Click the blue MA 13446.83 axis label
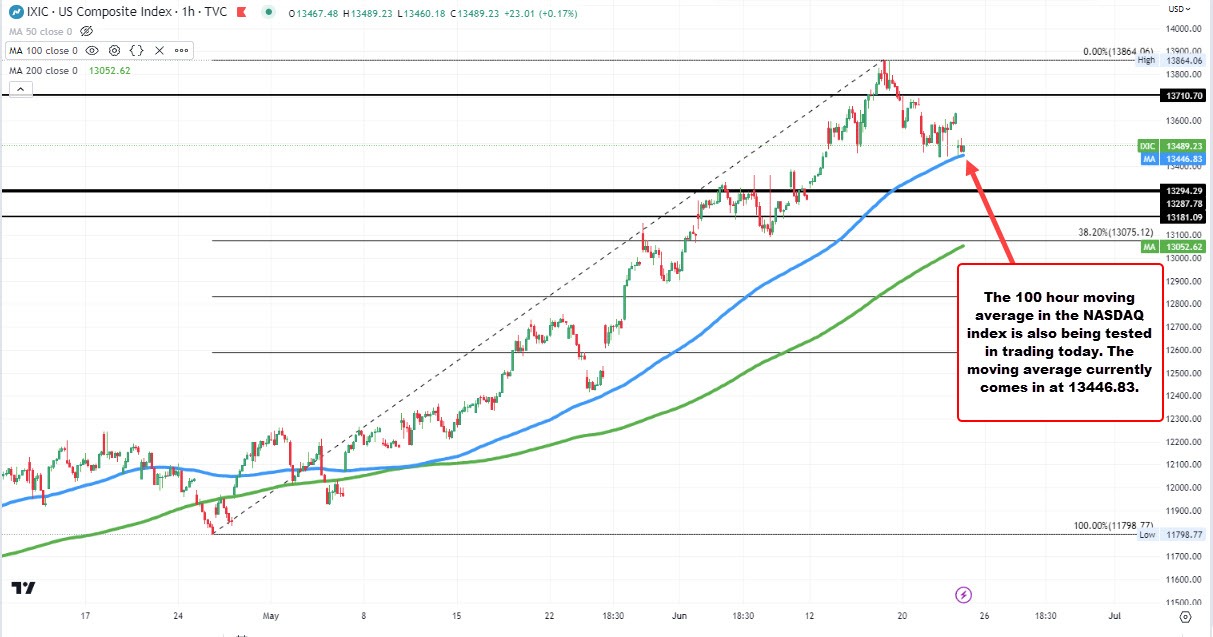Viewport: 1213px width, 637px height. (x=1175, y=159)
